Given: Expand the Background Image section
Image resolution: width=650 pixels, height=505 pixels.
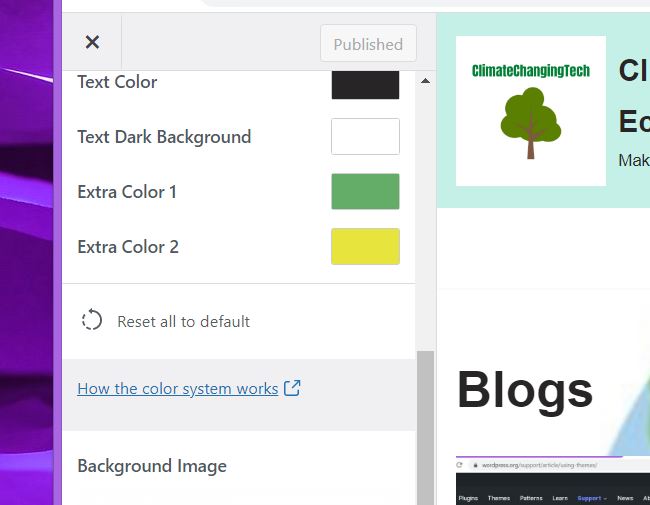Looking at the screenshot, I should click(152, 466).
